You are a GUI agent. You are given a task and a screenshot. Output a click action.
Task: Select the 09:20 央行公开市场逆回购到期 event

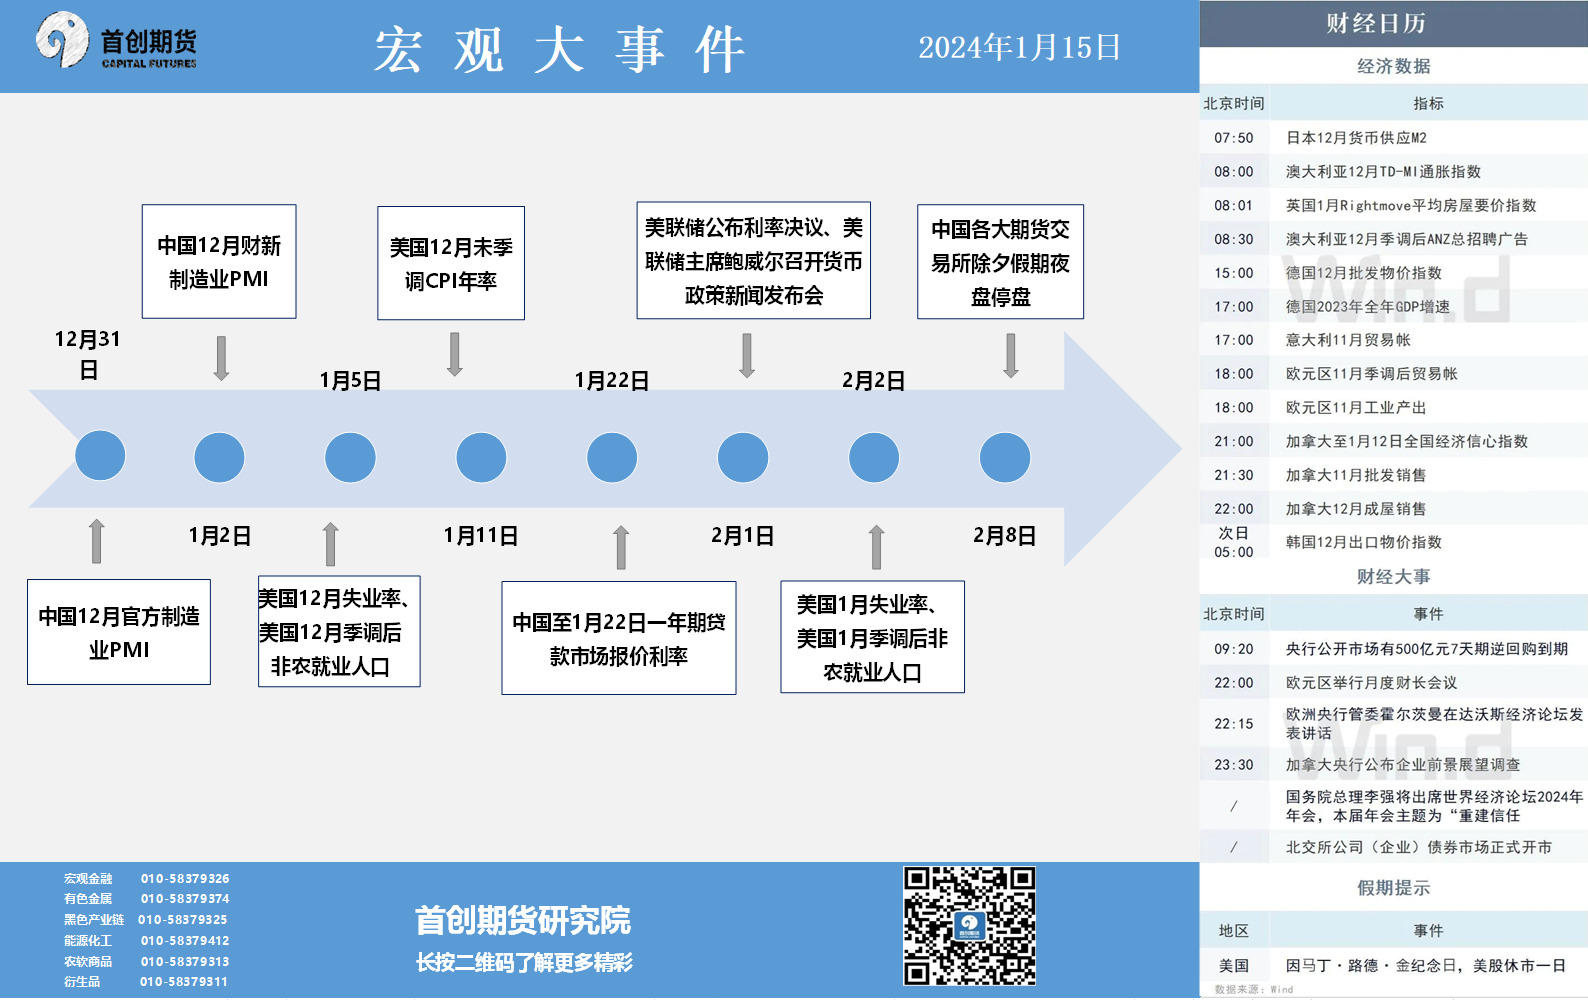click(x=1394, y=649)
